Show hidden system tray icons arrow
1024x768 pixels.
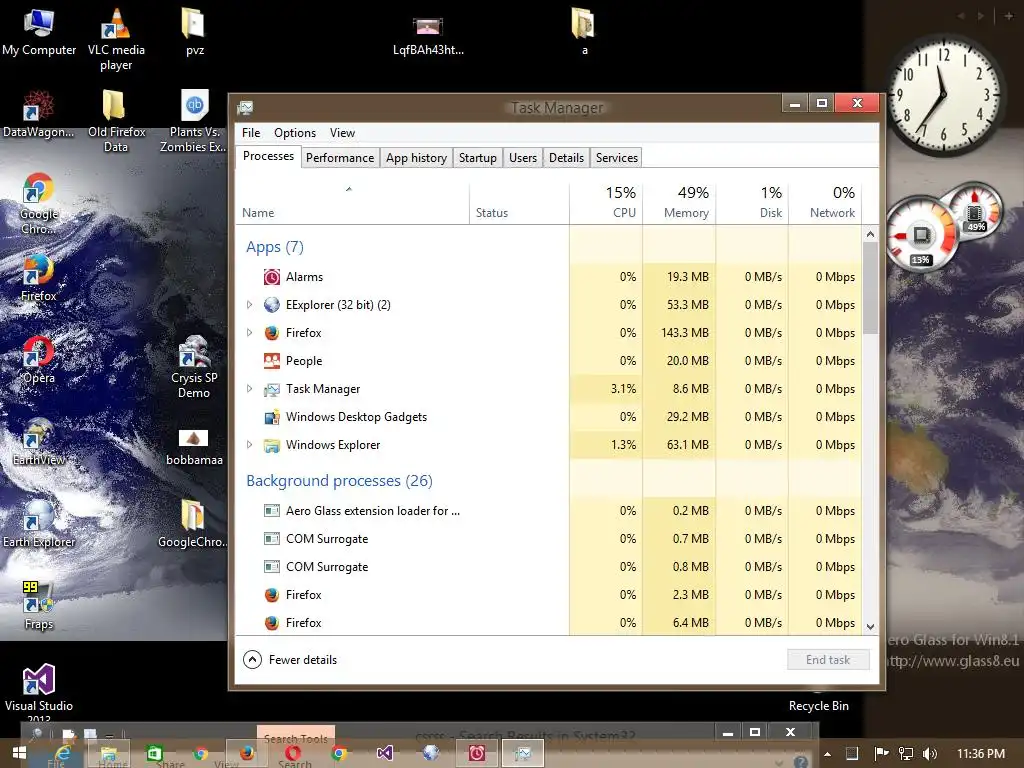[x=827, y=754]
